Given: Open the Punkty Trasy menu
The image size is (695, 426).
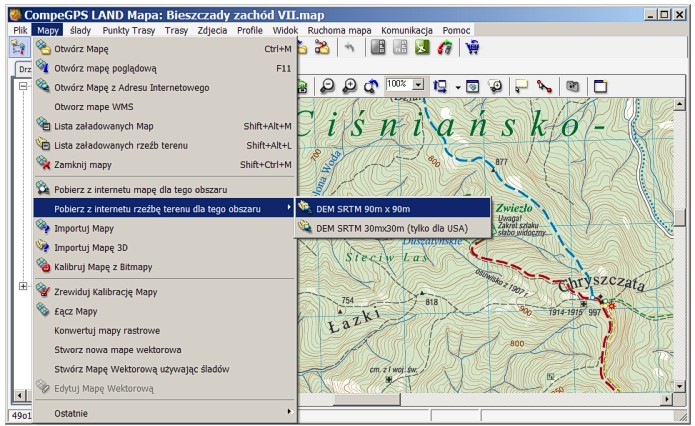Looking at the screenshot, I should pos(129,30).
